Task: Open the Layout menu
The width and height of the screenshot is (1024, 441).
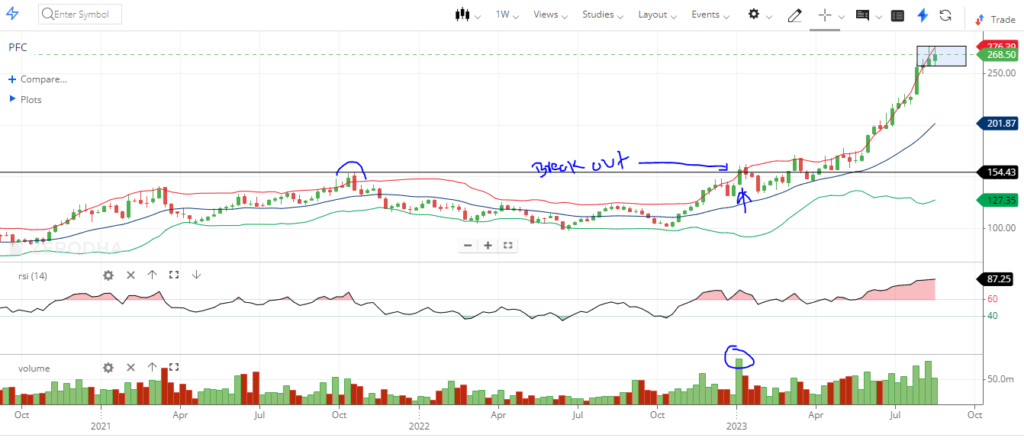Action: [x=657, y=14]
